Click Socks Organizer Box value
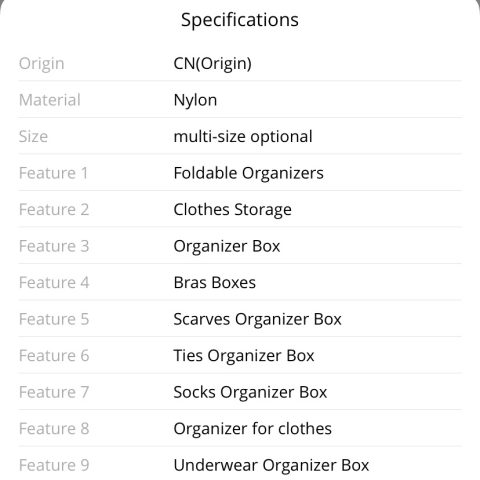 tap(250, 393)
